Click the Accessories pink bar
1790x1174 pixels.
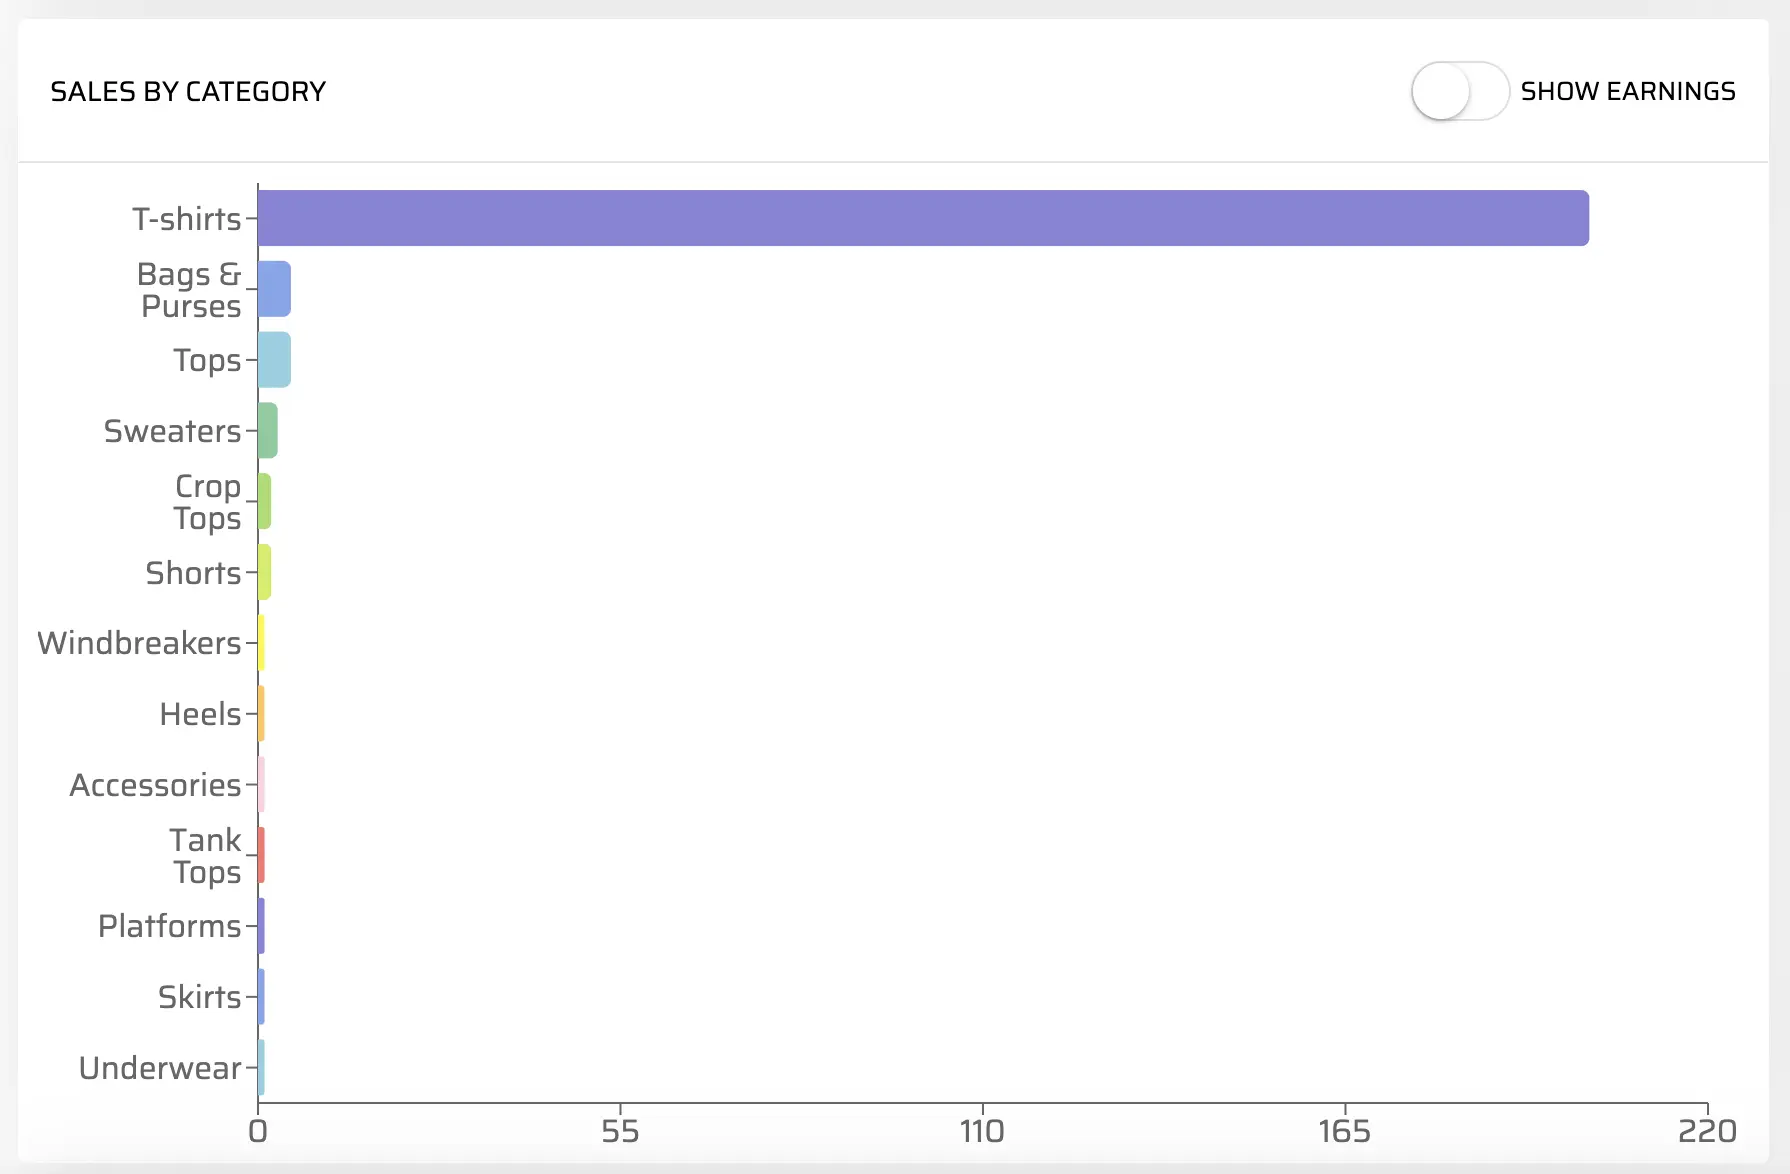click(261, 785)
